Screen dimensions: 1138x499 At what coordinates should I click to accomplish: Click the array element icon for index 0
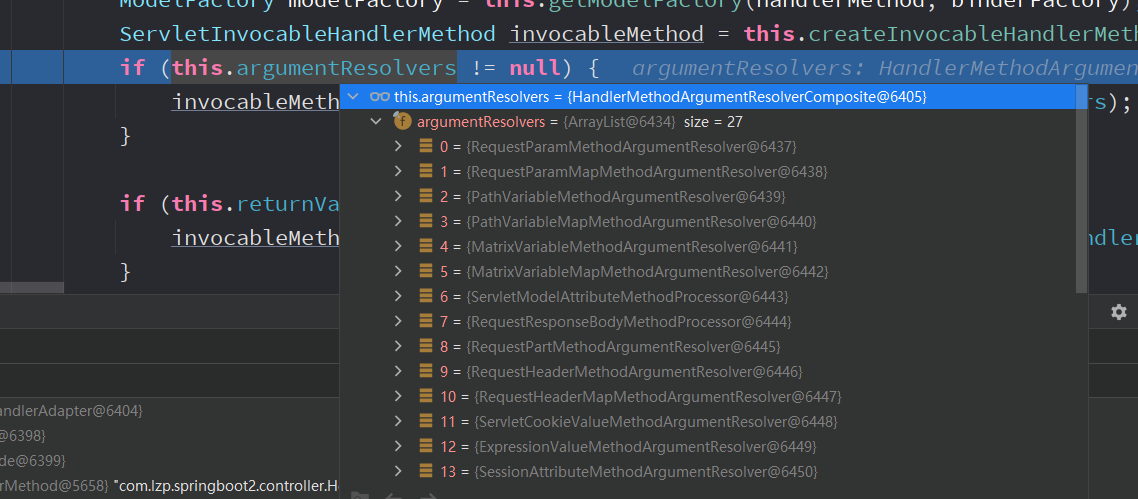click(x=427, y=147)
